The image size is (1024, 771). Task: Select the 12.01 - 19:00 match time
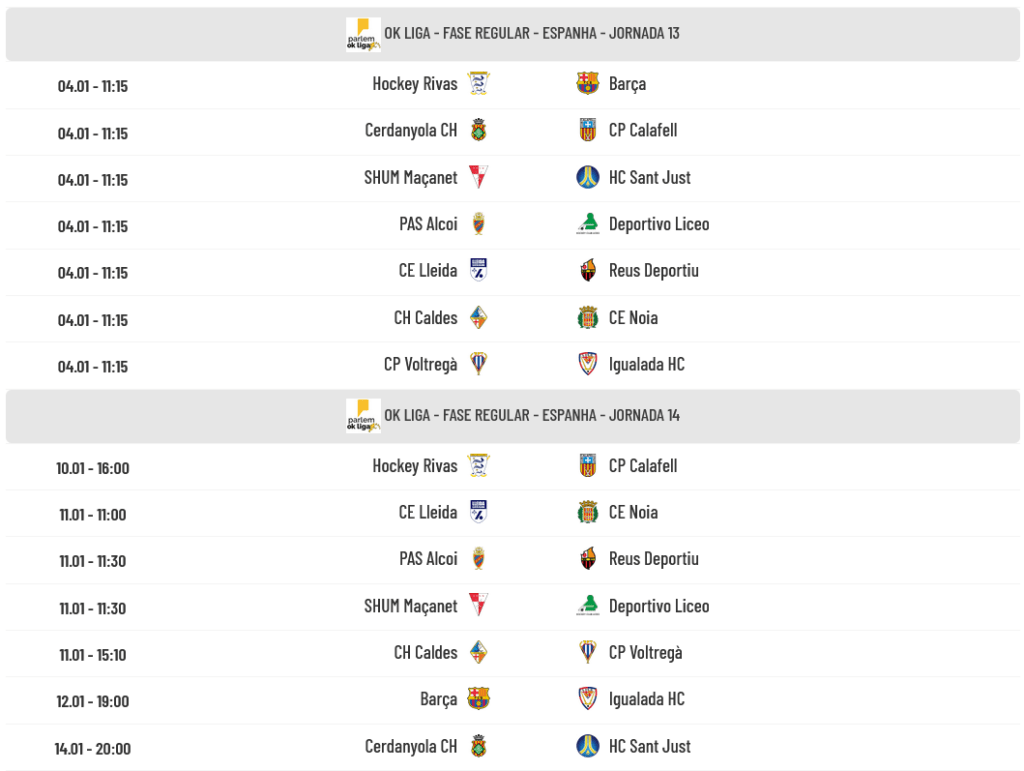click(x=93, y=701)
